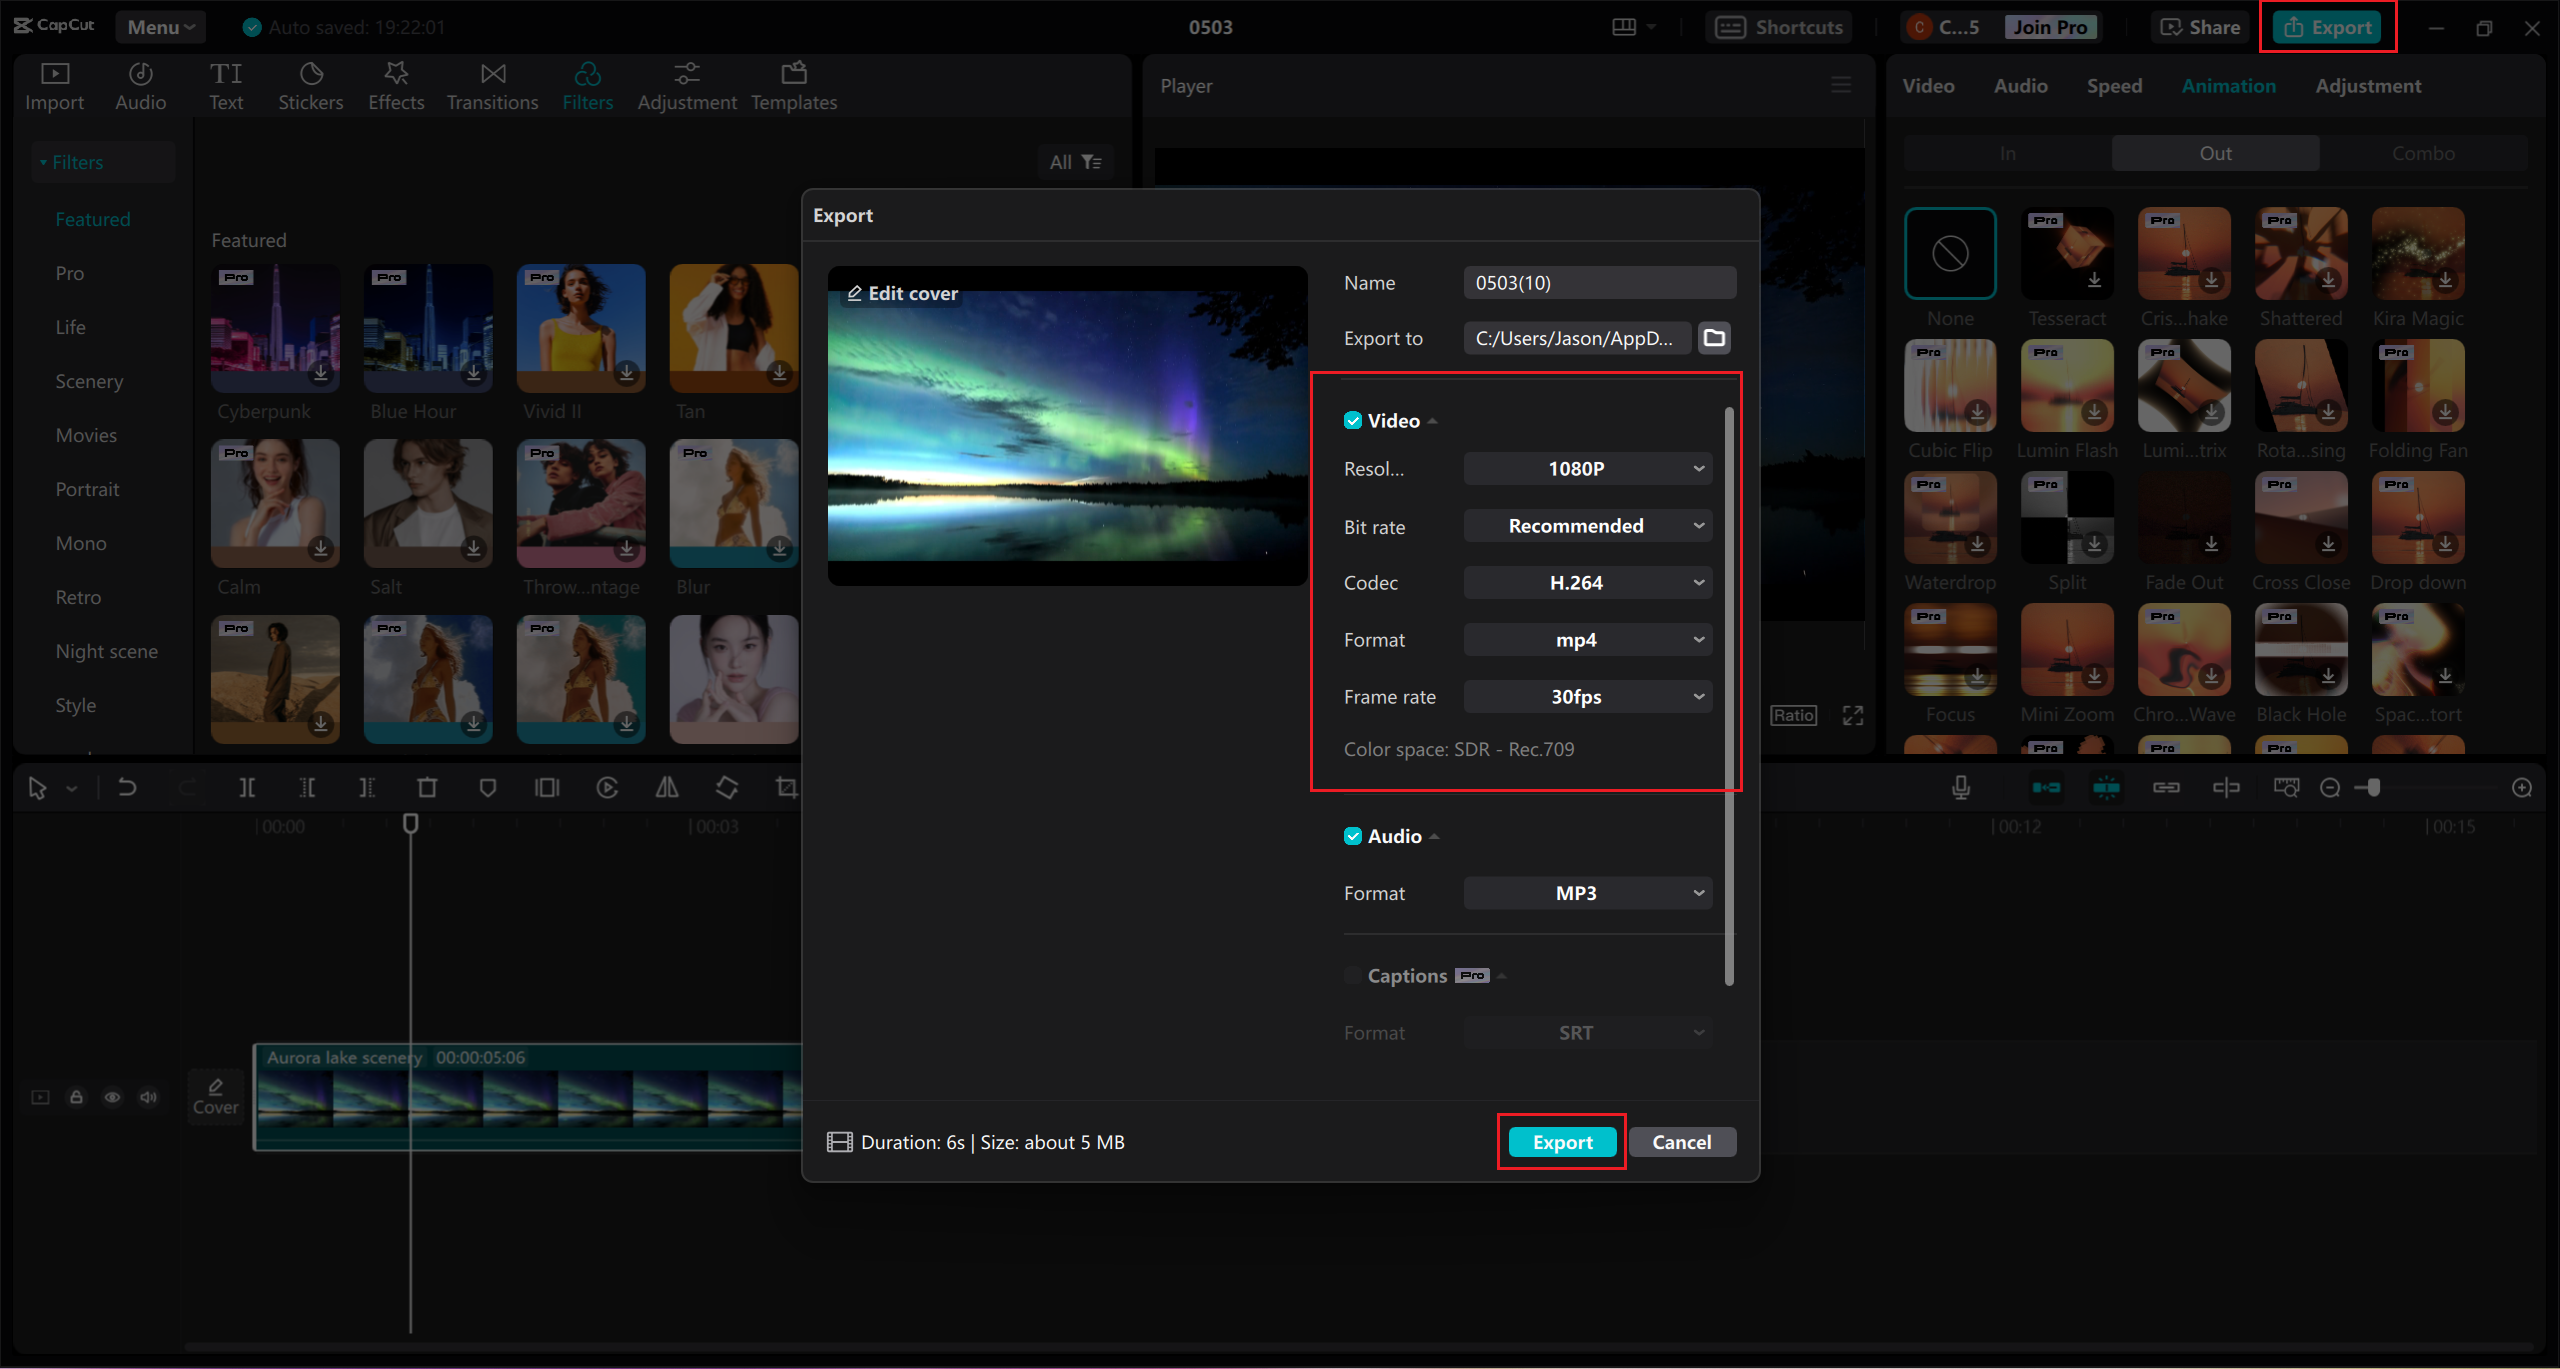Click the undo arrow in timeline toolbar

click(x=127, y=788)
